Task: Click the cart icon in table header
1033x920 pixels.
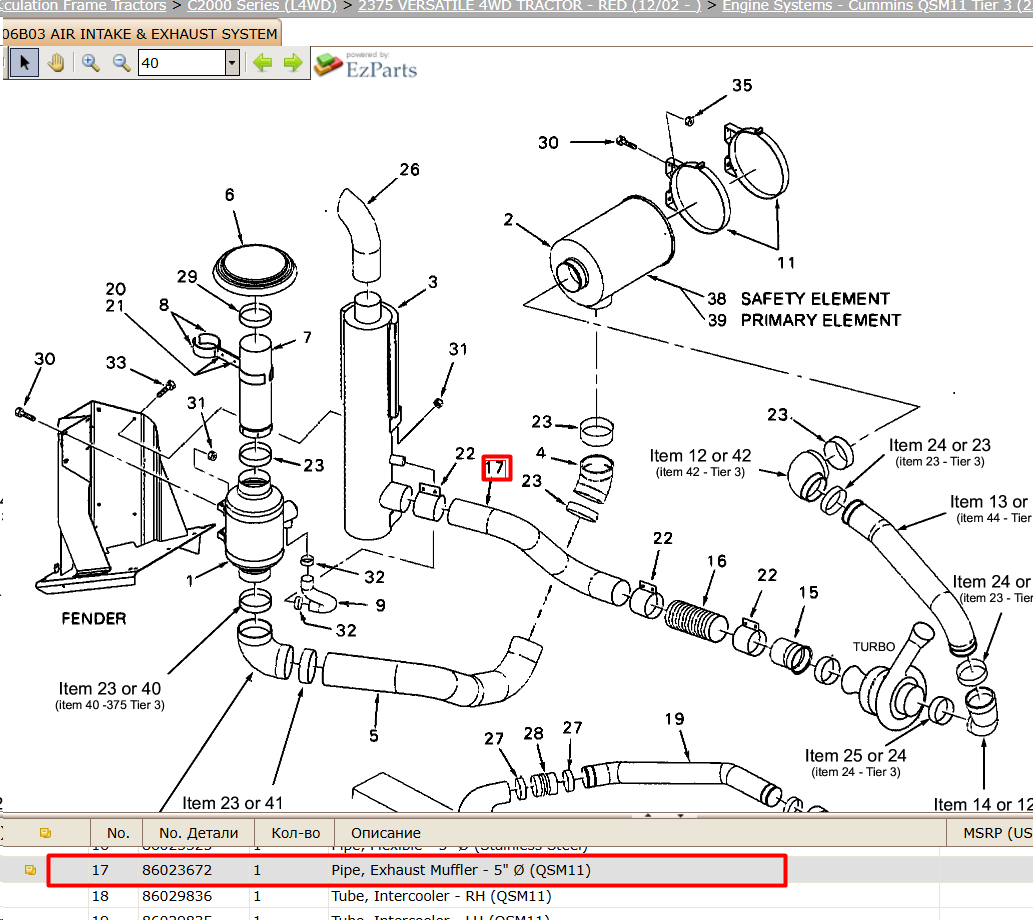Action: pyautogui.click(x=45, y=833)
